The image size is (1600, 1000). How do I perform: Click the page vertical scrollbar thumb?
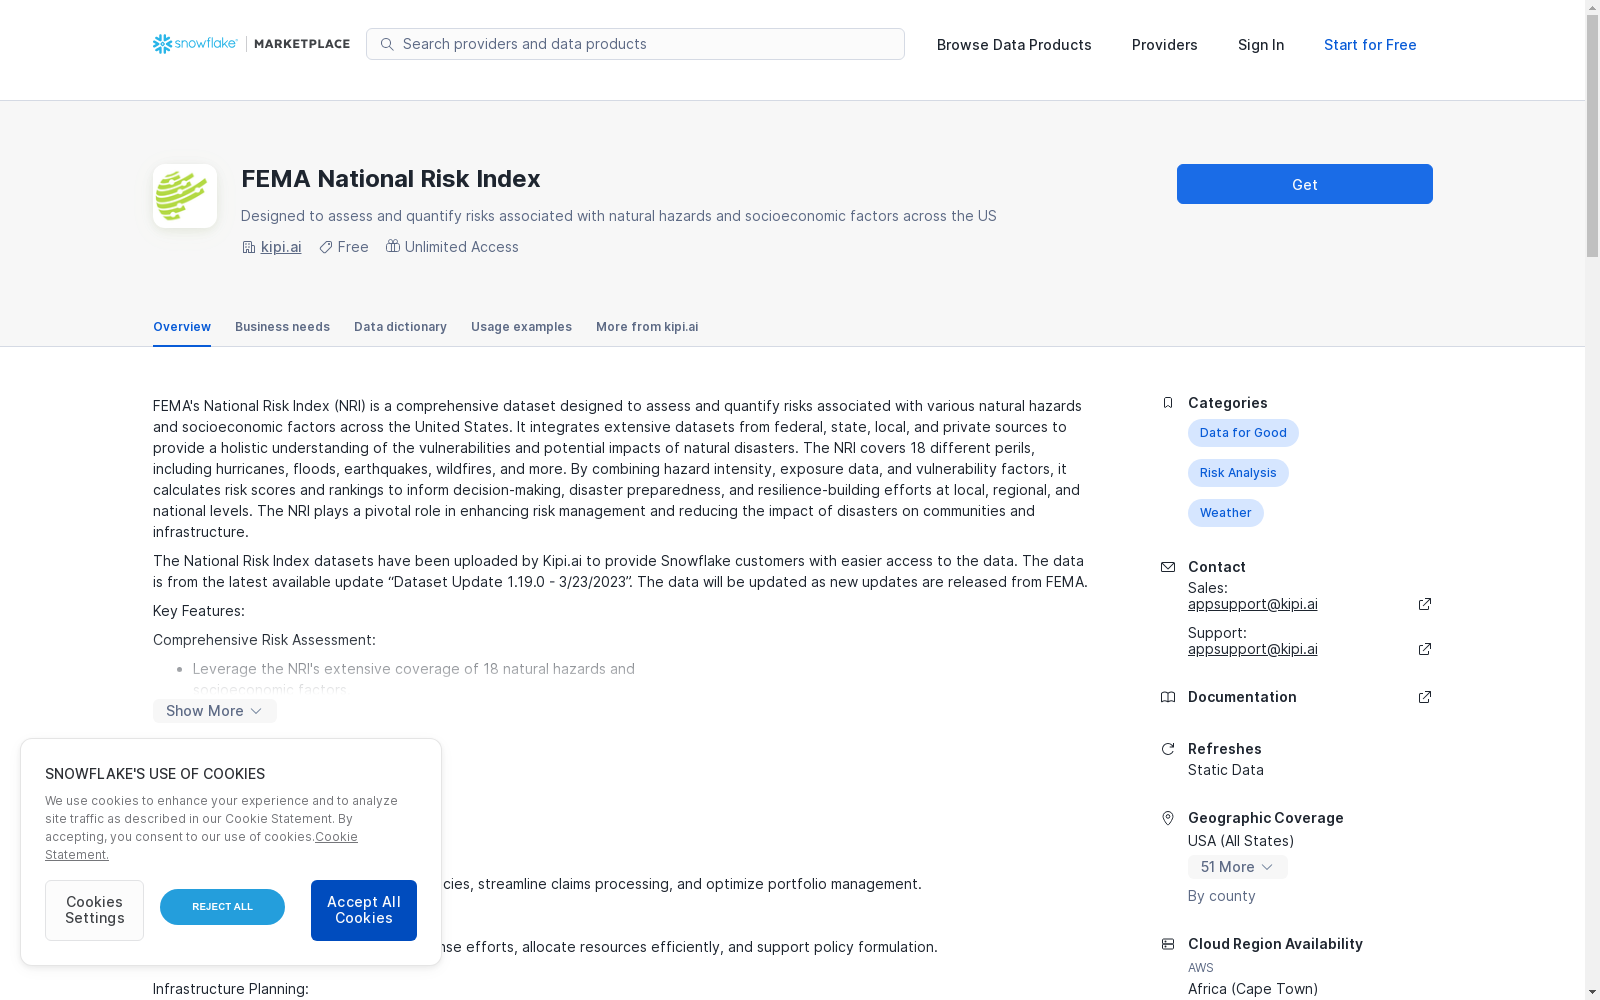[1592, 136]
